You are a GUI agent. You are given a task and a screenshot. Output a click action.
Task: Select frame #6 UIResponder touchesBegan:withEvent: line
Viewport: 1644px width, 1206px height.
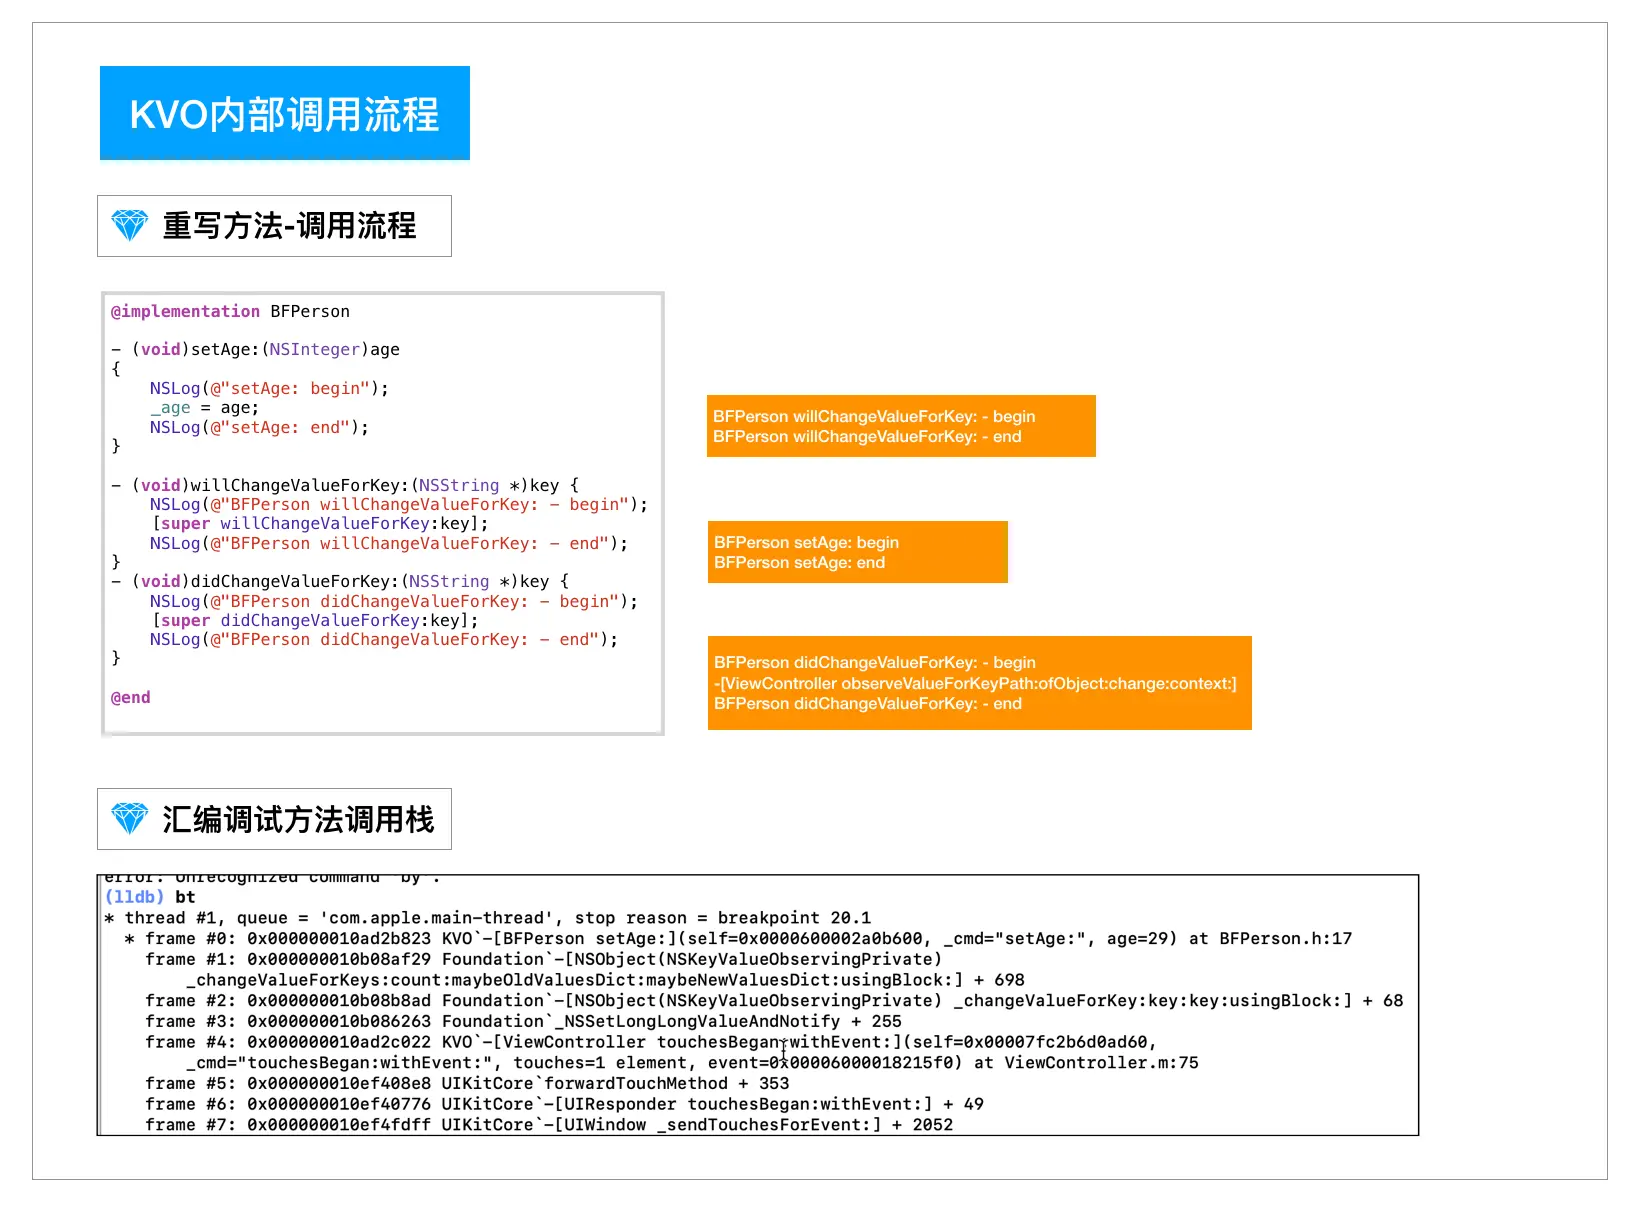(x=564, y=1104)
